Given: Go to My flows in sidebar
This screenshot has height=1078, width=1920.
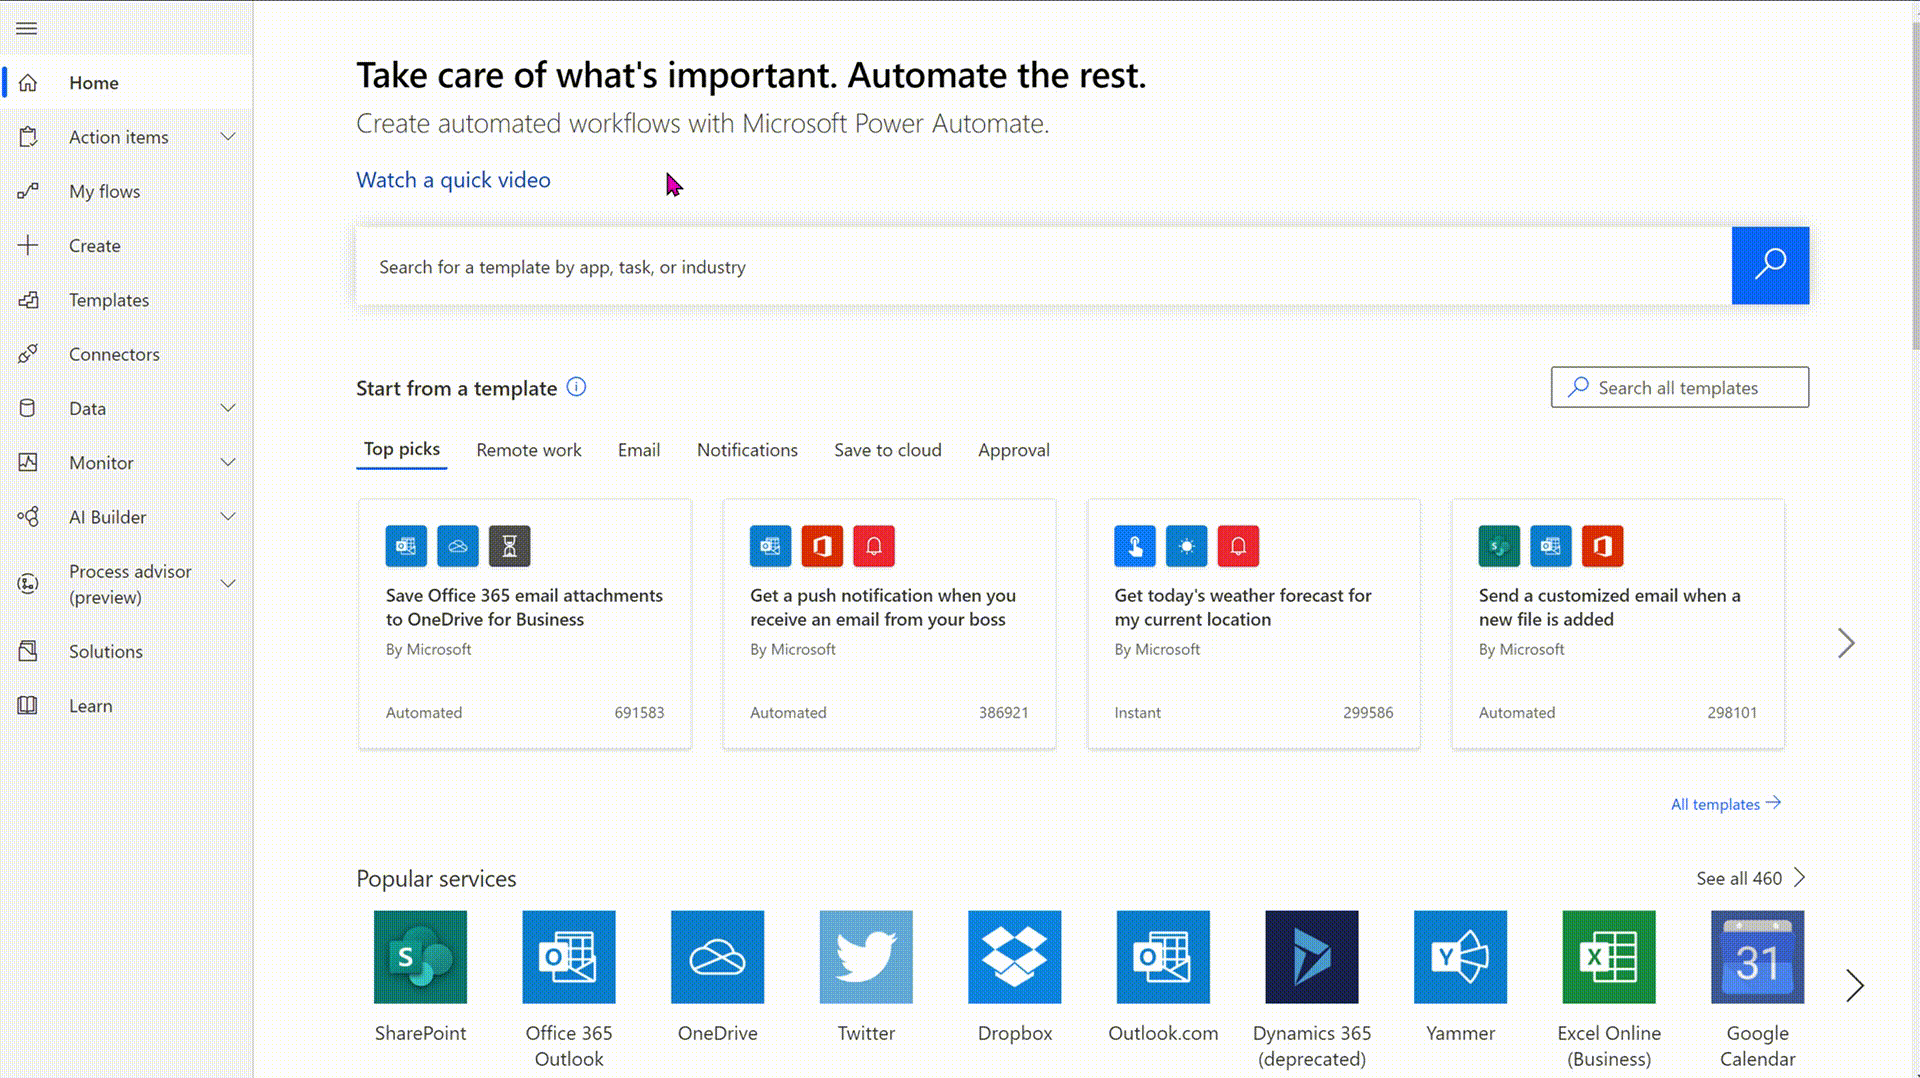Looking at the screenshot, I should [x=104, y=191].
